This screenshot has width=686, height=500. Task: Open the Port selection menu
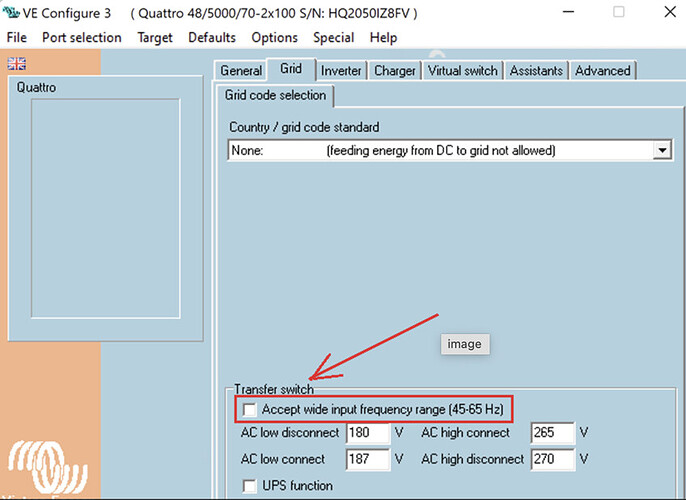pyautogui.click(x=82, y=38)
